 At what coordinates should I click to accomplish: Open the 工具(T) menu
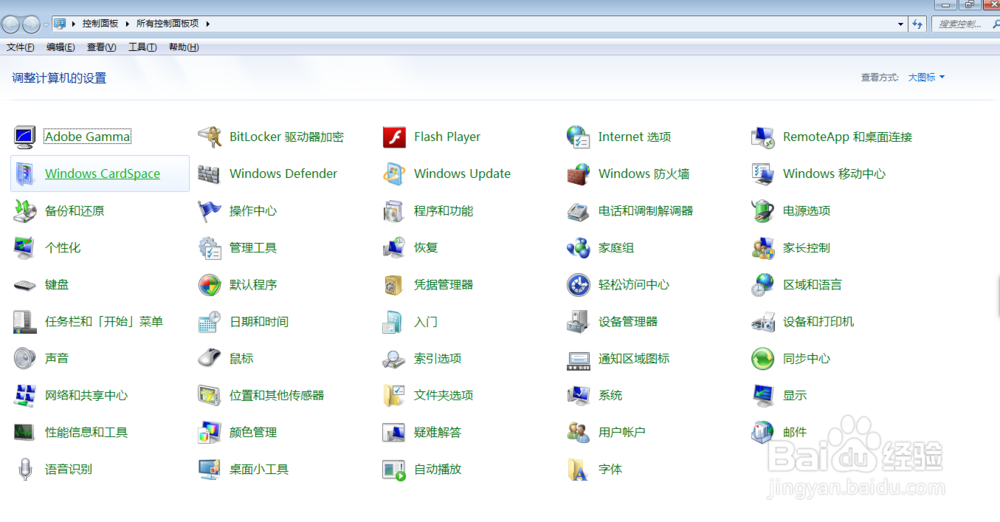coord(142,47)
